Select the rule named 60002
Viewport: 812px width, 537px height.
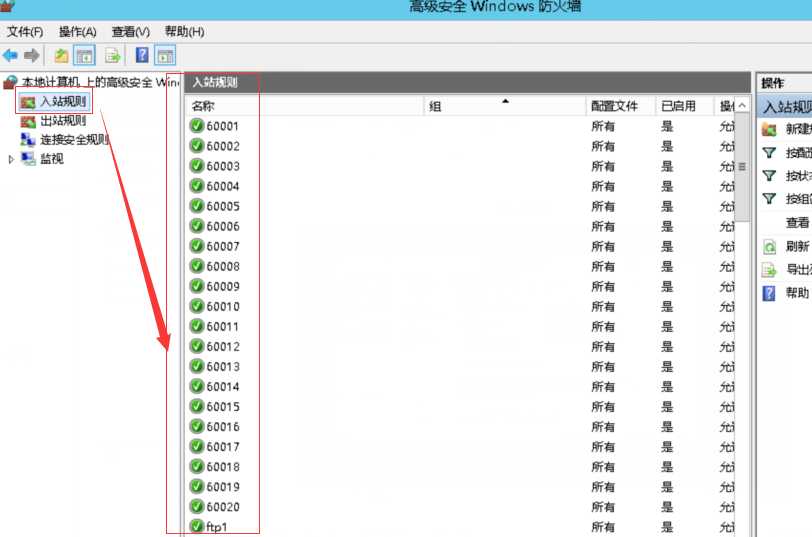point(223,147)
